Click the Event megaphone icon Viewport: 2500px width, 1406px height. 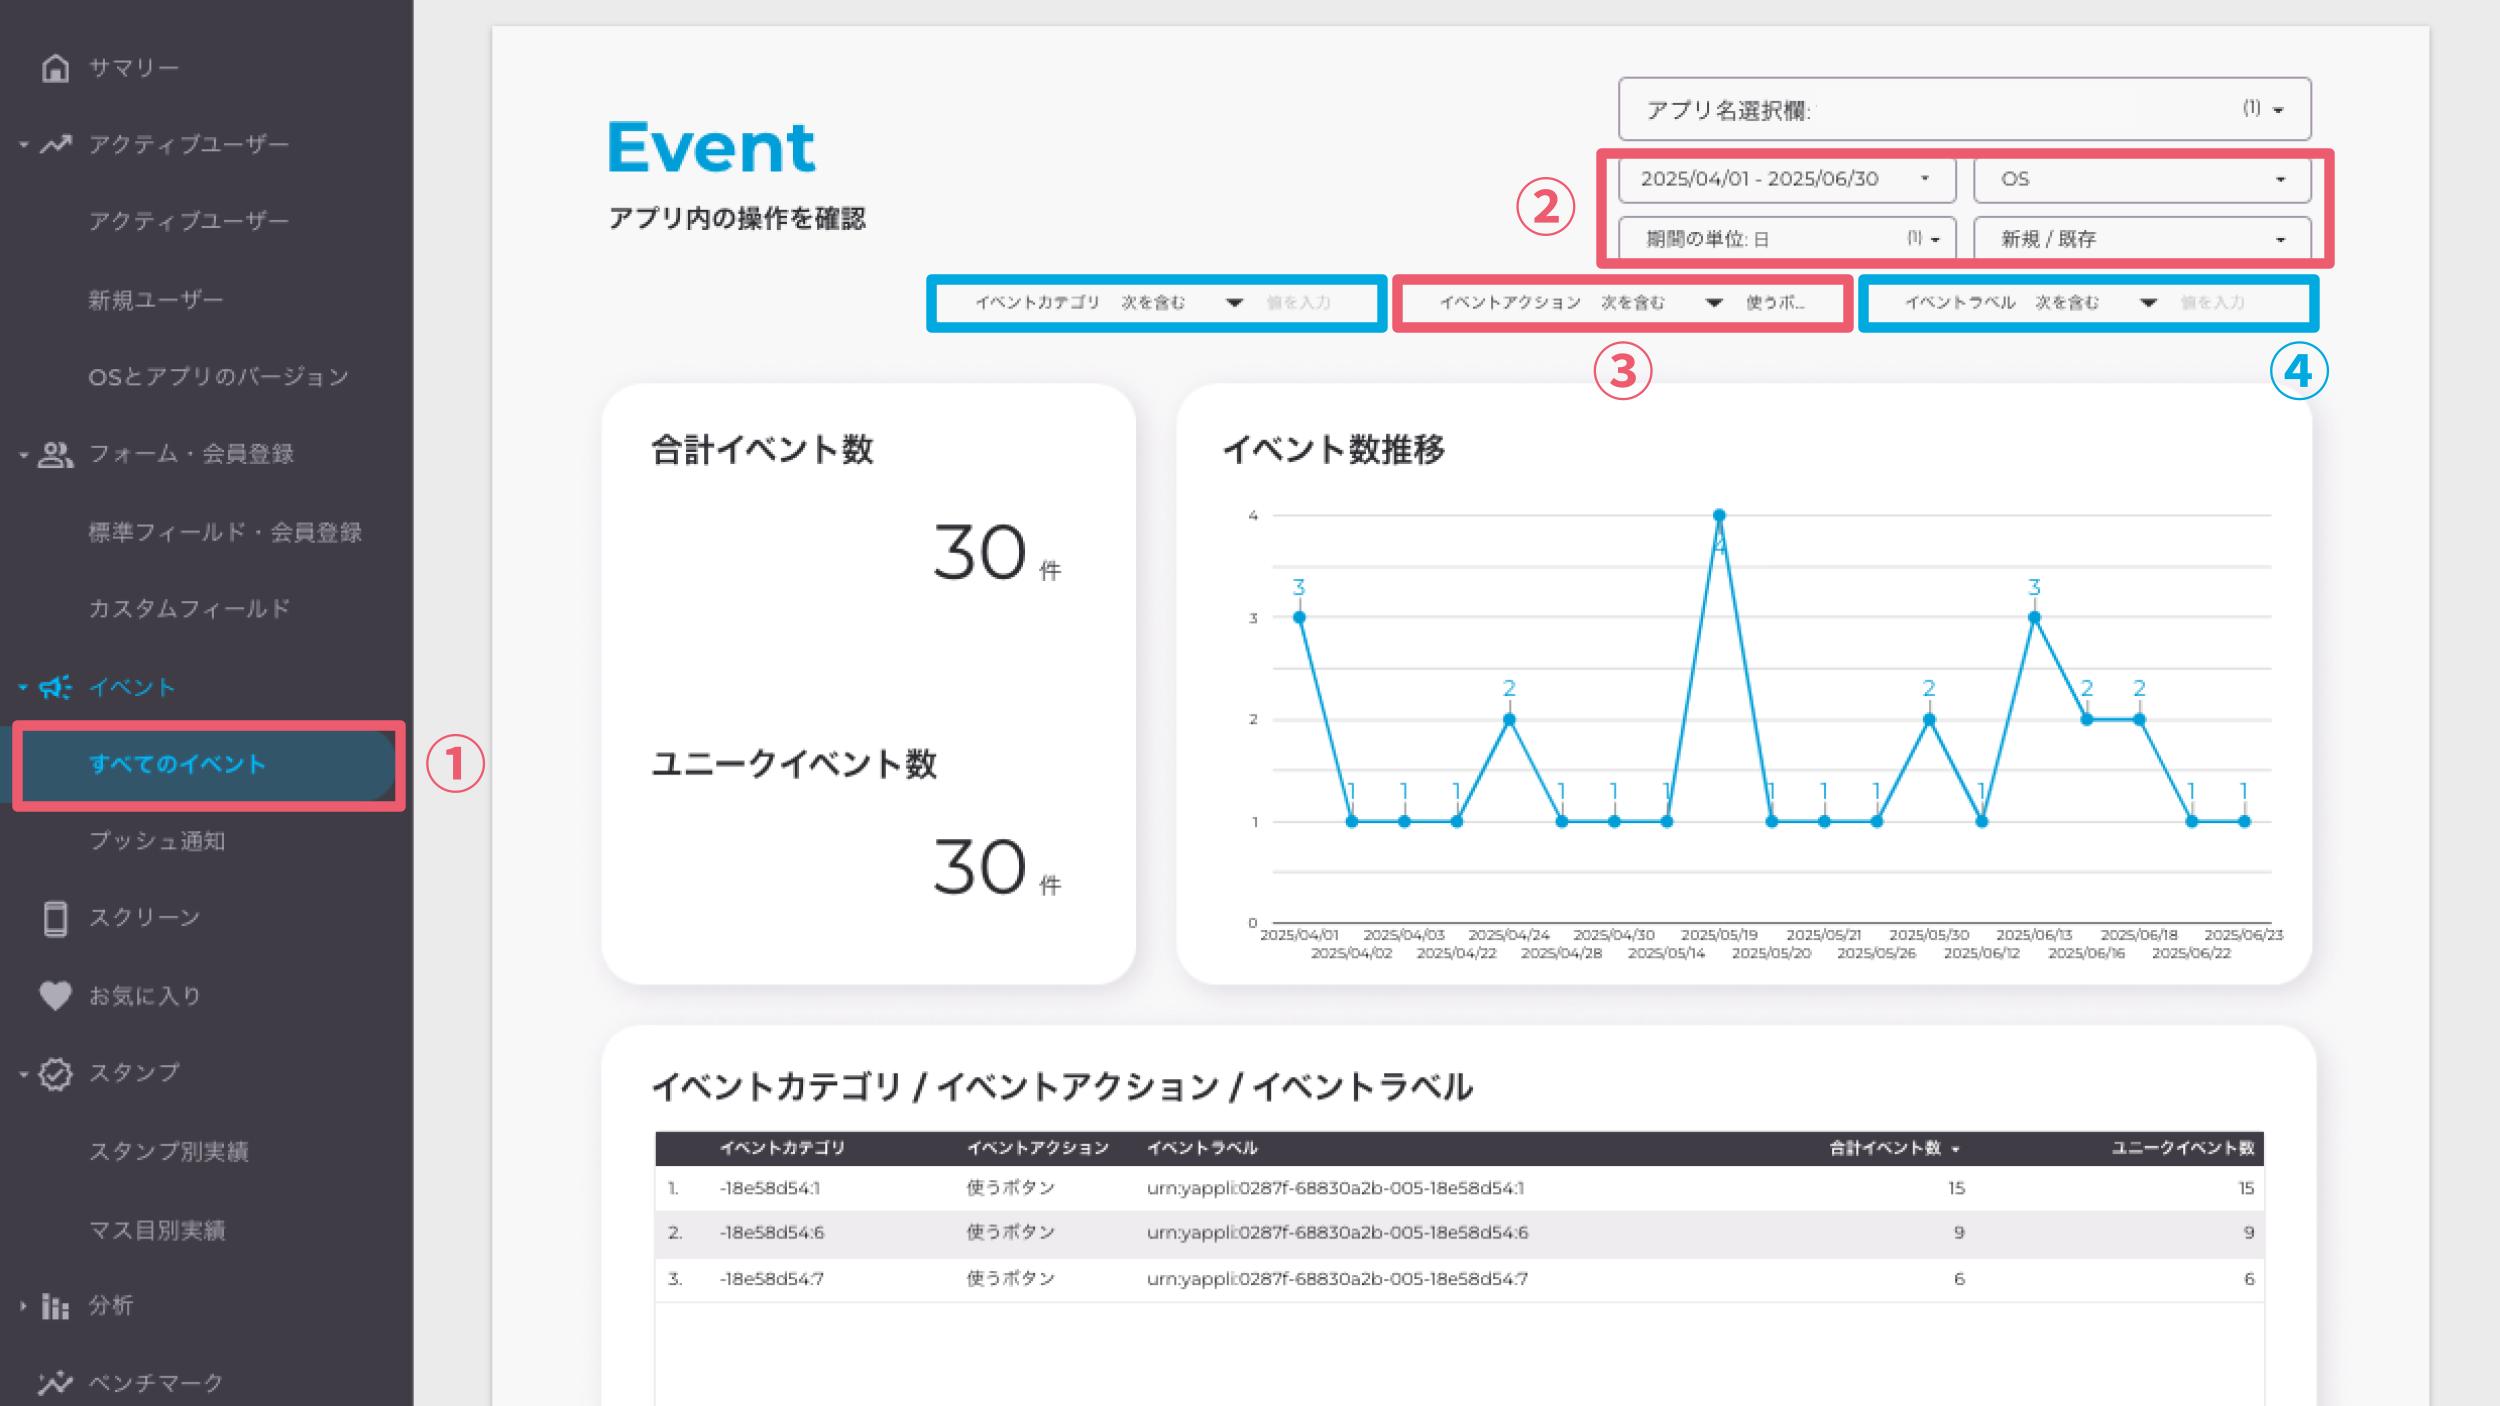coord(55,687)
